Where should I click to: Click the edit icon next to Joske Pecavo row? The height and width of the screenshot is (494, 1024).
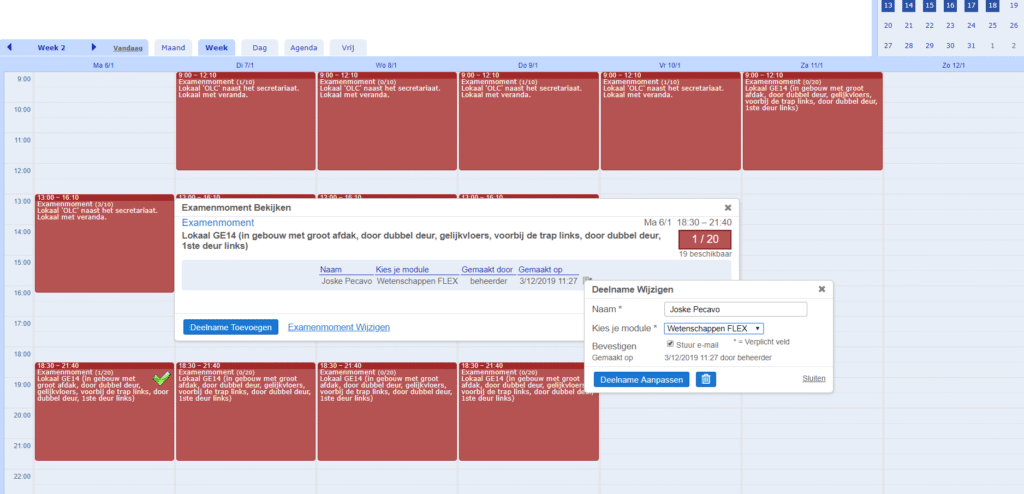[588, 282]
